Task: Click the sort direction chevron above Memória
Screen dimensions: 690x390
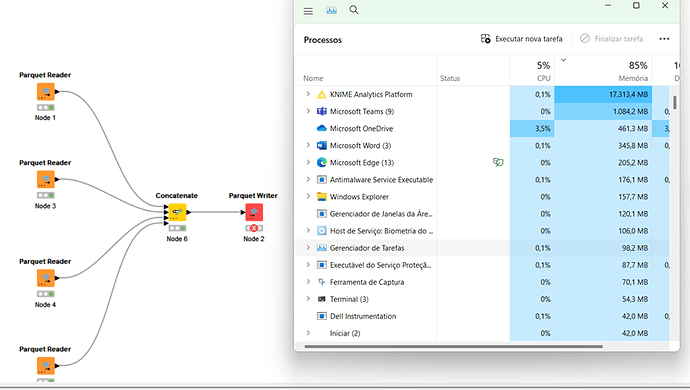Action: (563, 60)
